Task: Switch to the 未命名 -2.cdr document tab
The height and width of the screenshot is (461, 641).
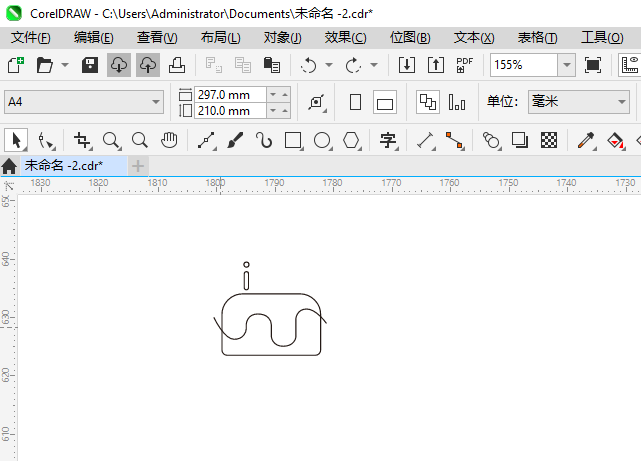Action: (64, 165)
